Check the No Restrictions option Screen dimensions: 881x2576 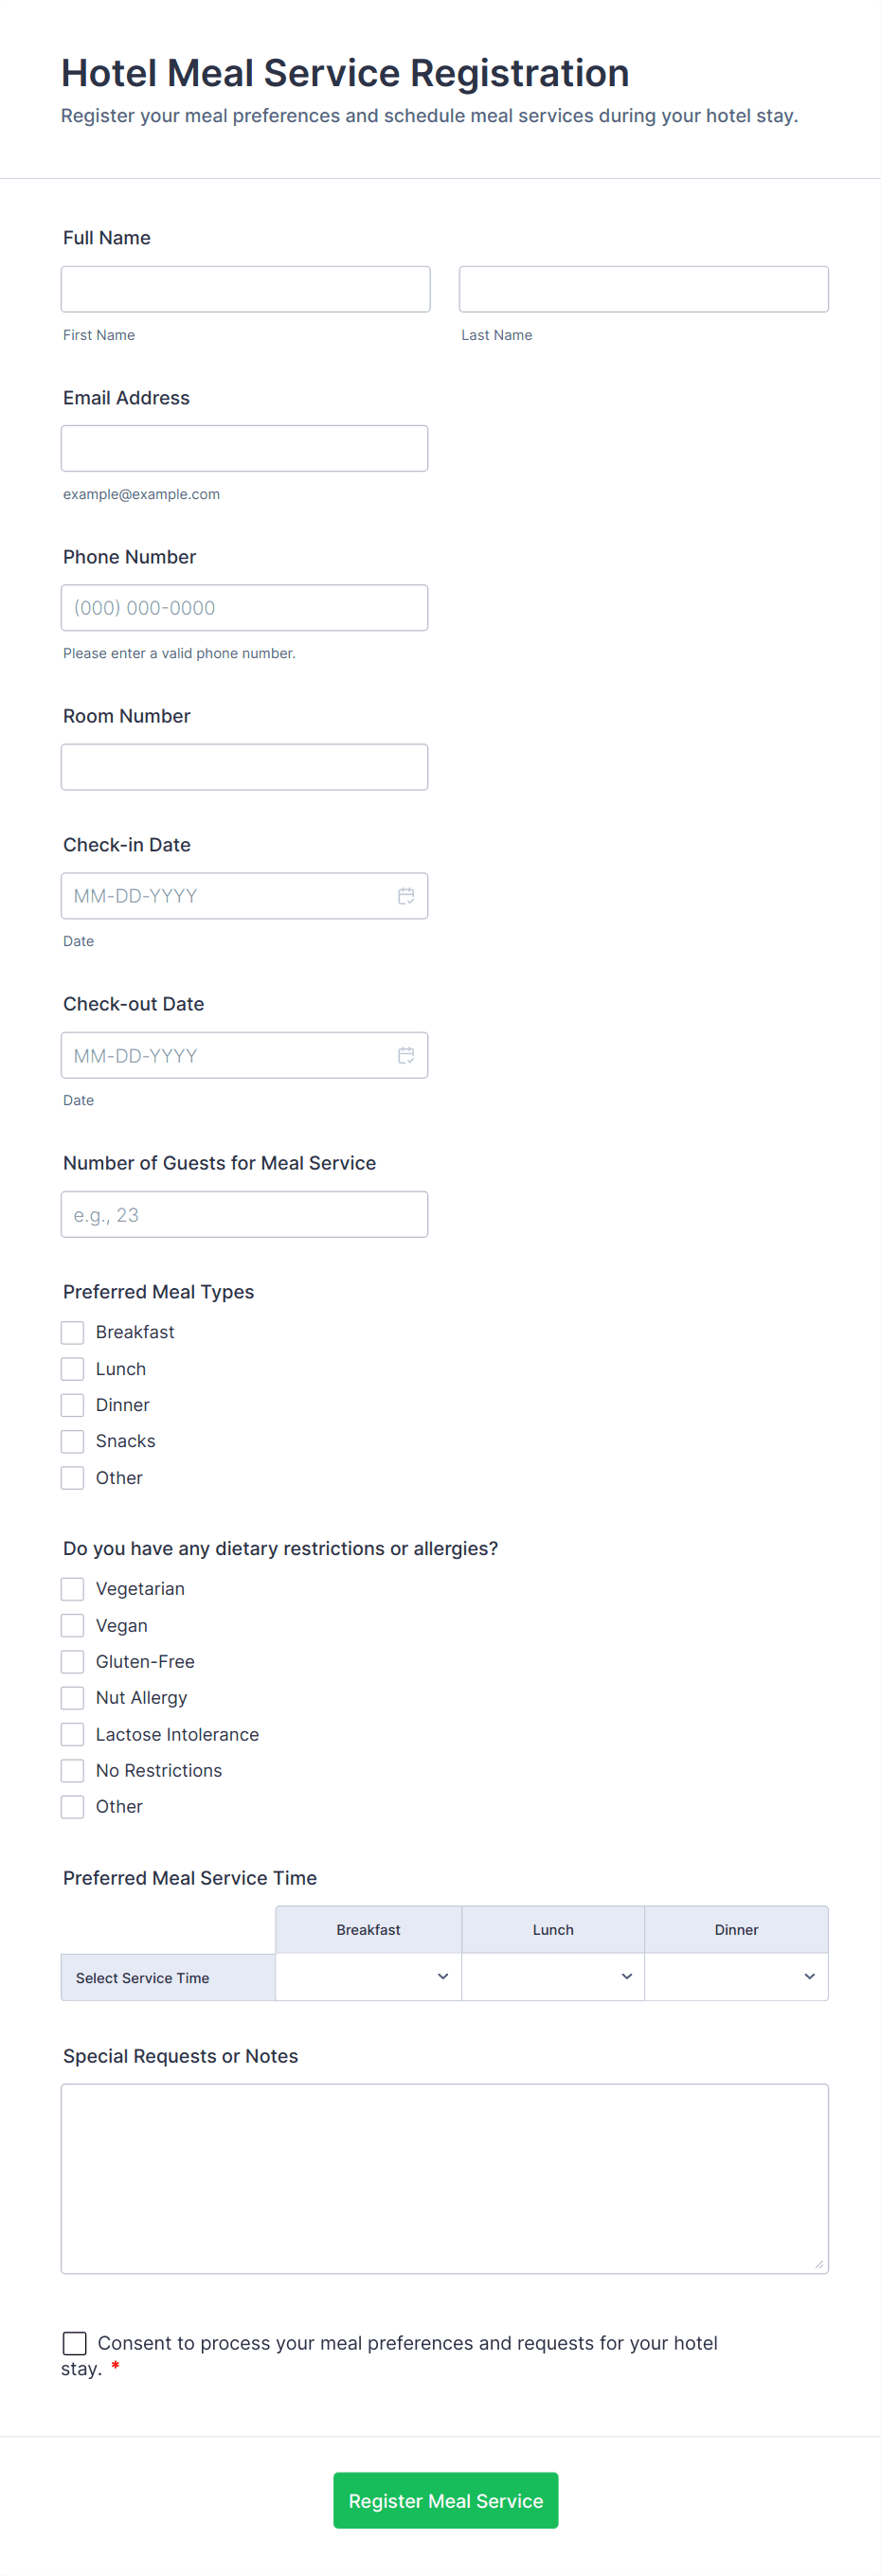73,1770
